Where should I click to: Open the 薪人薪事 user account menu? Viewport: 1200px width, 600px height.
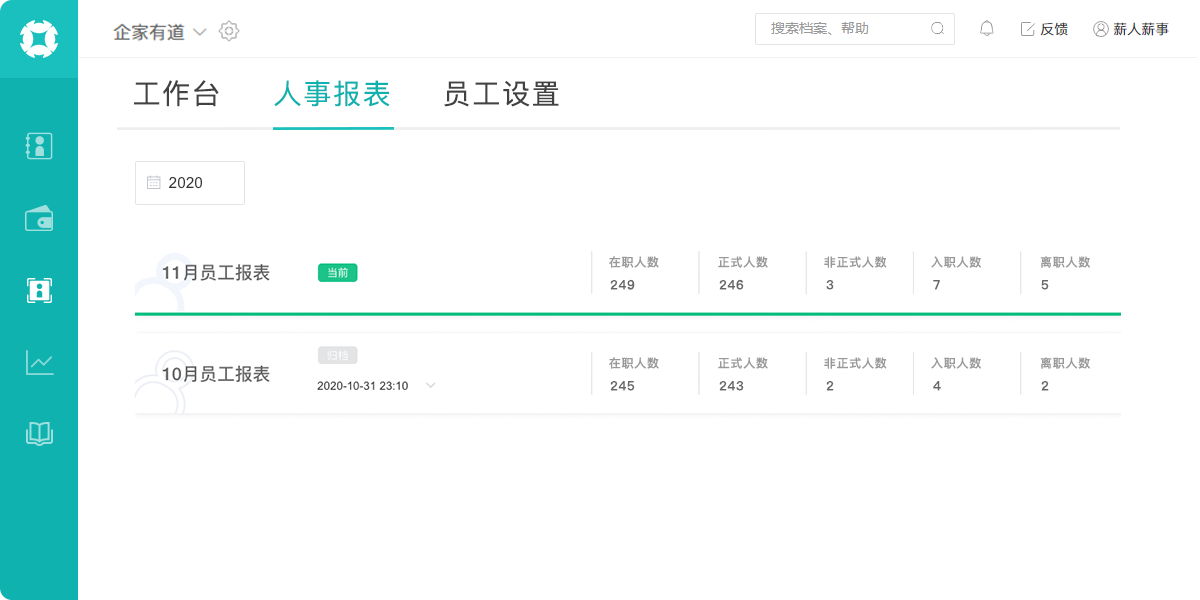click(1131, 29)
